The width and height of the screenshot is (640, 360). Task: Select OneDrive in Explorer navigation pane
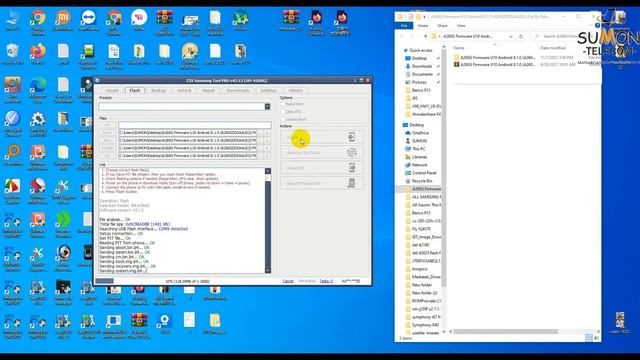click(x=420, y=133)
